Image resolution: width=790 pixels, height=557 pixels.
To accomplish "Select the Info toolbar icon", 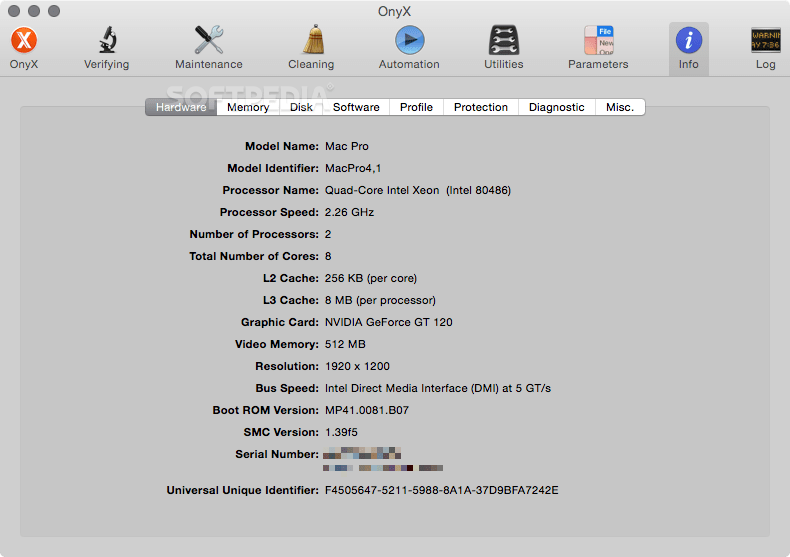I will coord(689,40).
